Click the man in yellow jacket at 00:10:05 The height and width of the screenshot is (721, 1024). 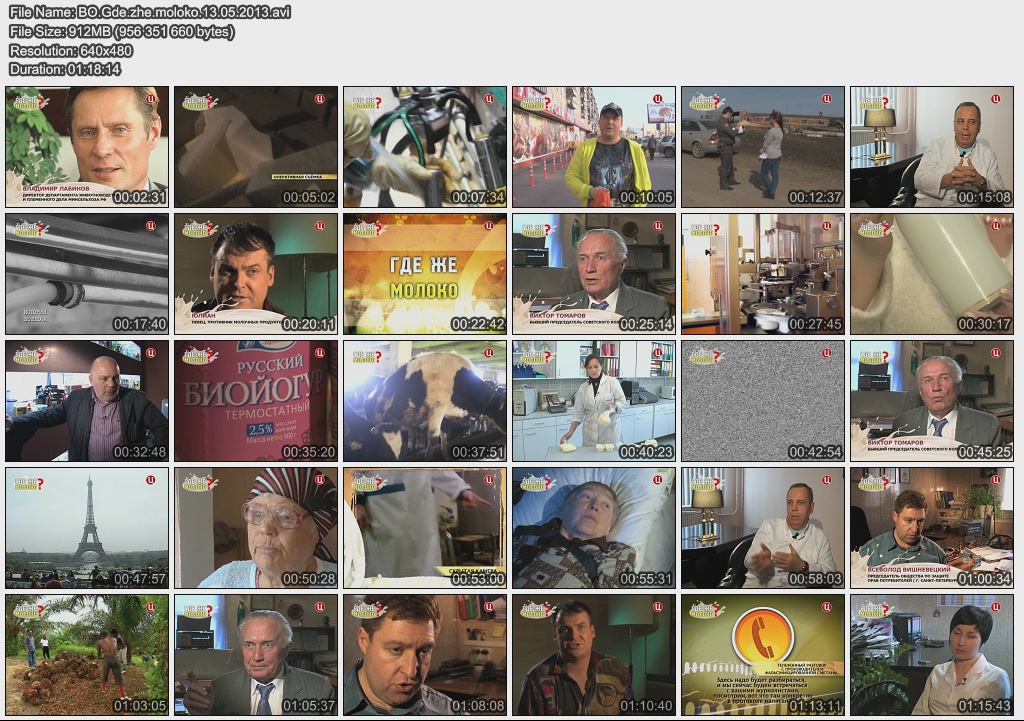pos(594,147)
